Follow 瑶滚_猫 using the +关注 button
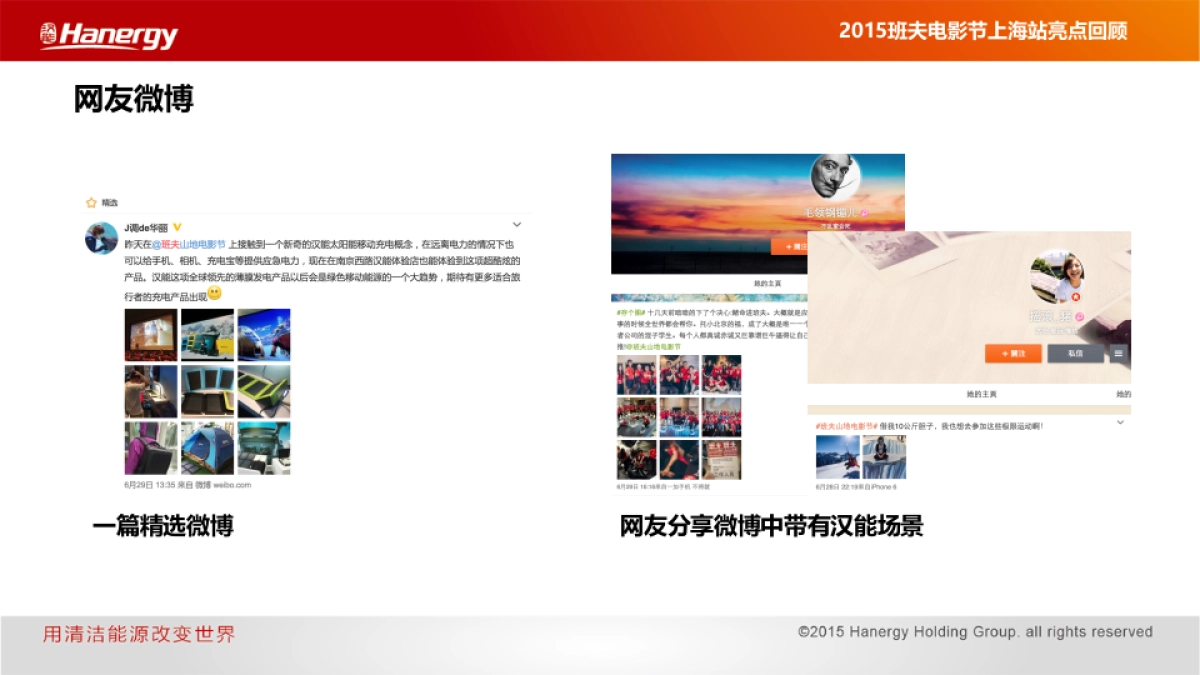Image resolution: width=1200 pixels, height=675 pixels. (1014, 354)
